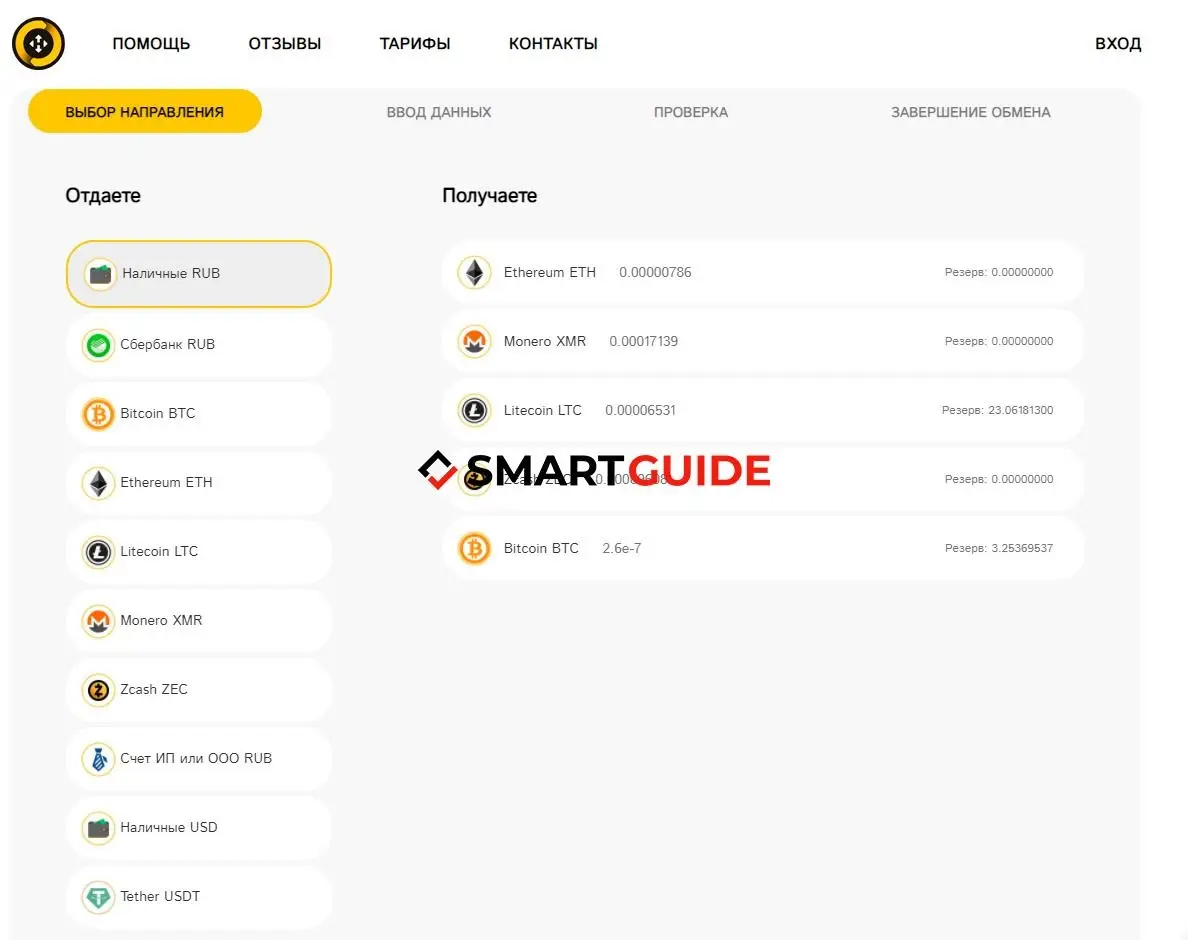The width and height of the screenshot is (1188, 940).
Task: Click the Zcash icon in Отдаете list
Action: point(98,690)
